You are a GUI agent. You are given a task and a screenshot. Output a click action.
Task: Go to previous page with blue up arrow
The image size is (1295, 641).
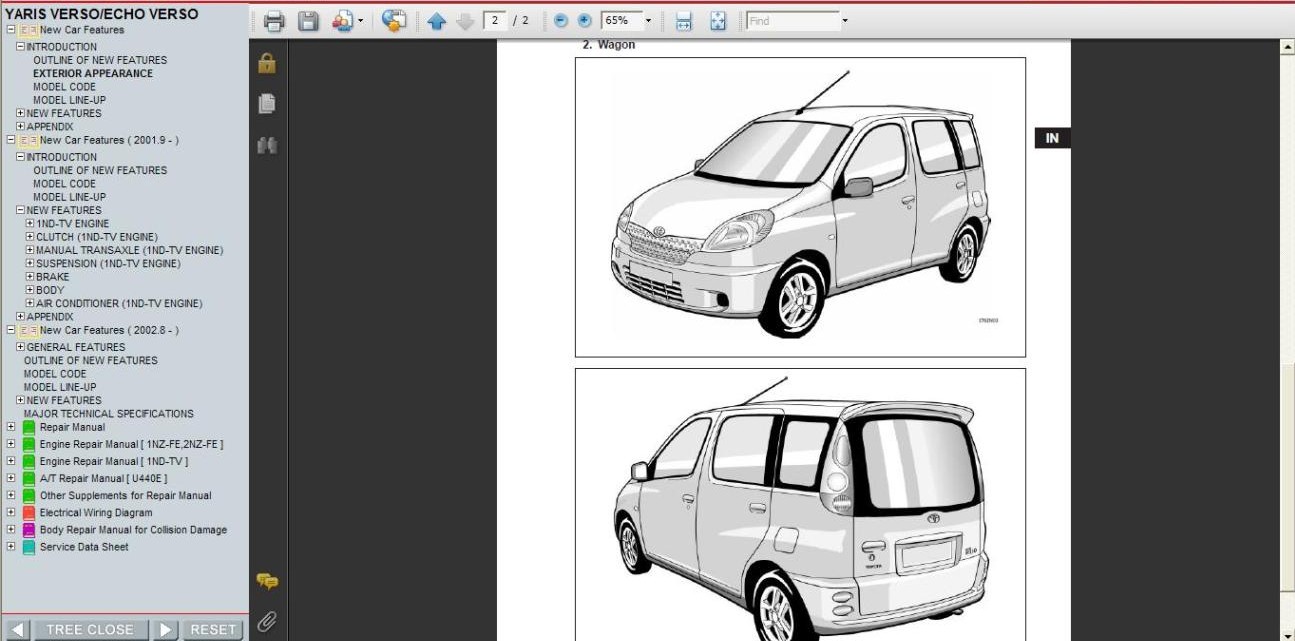coord(436,21)
